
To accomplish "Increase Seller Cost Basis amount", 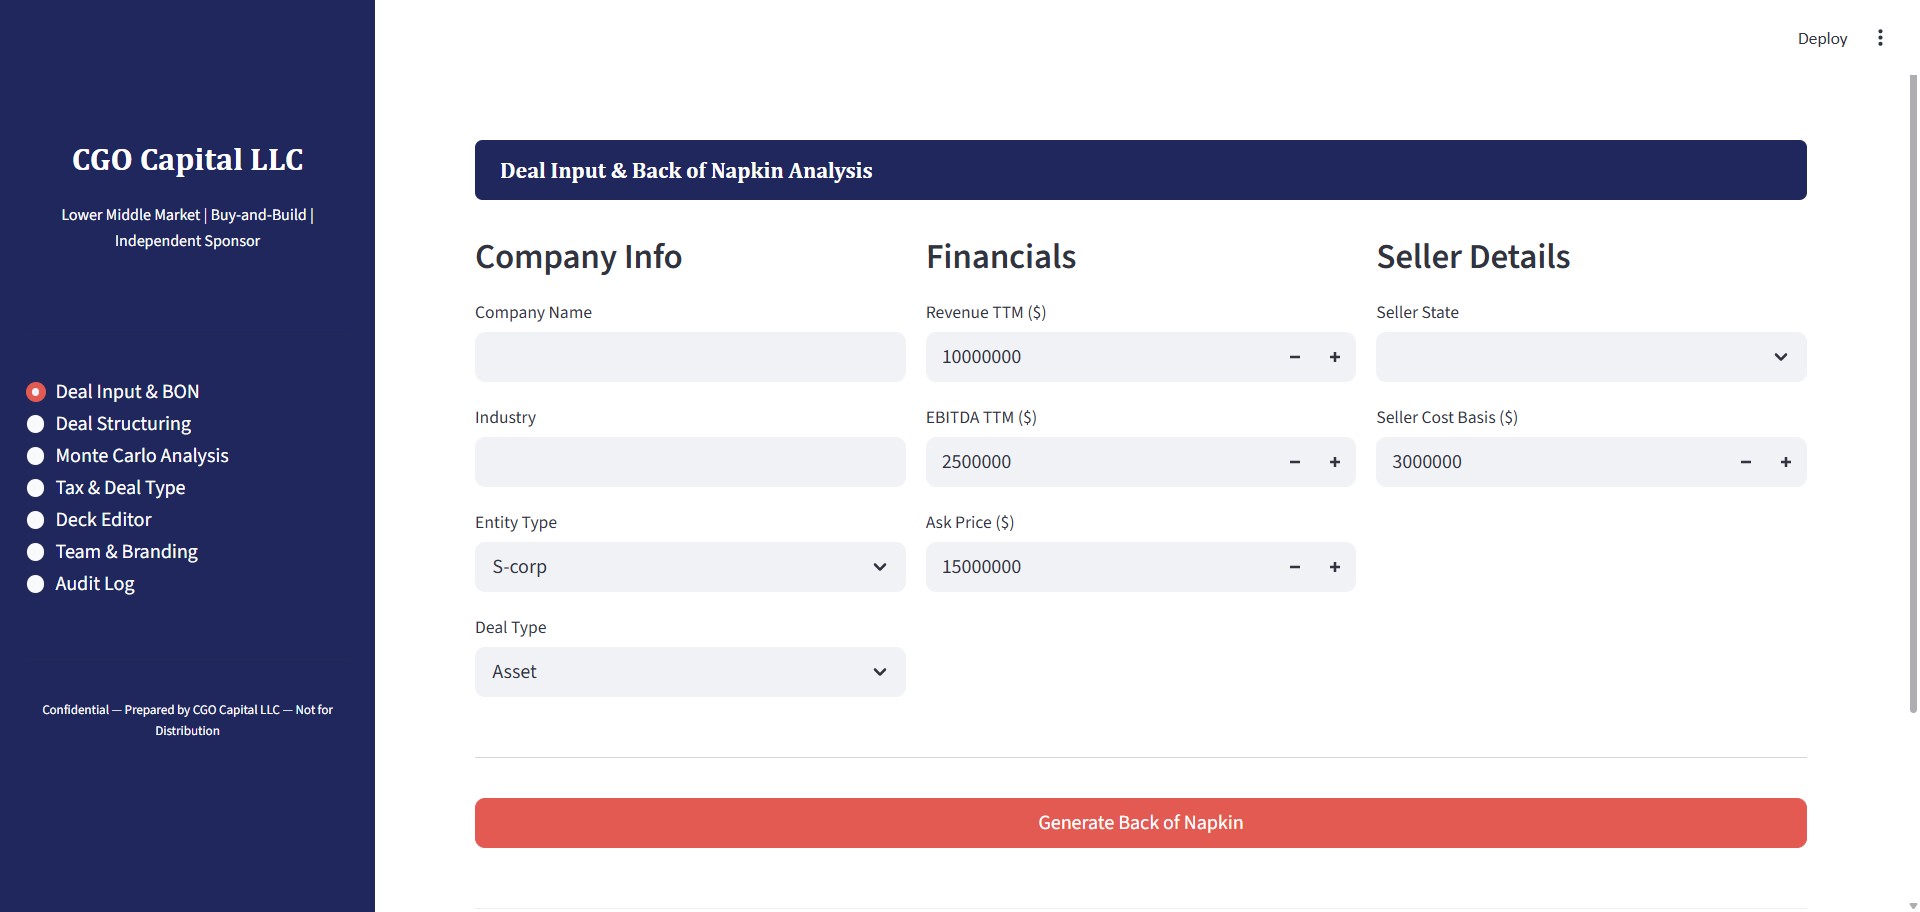I will (x=1785, y=462).
